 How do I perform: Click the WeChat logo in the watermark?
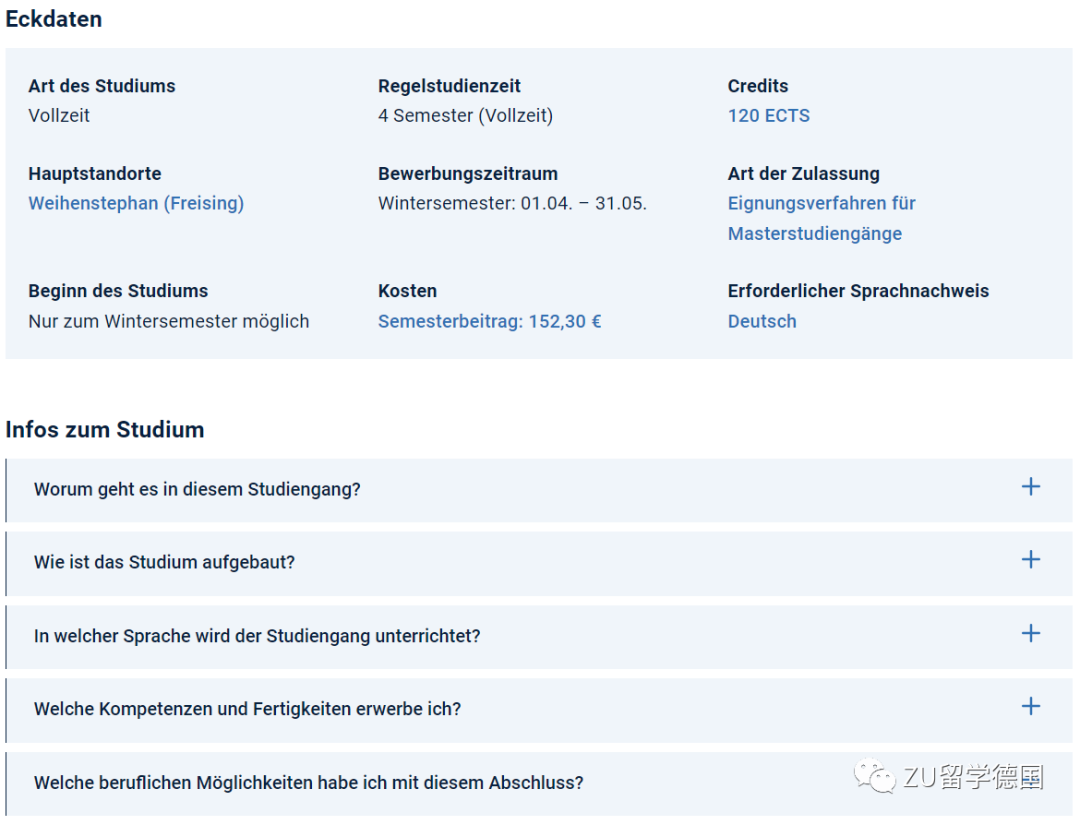868,777
